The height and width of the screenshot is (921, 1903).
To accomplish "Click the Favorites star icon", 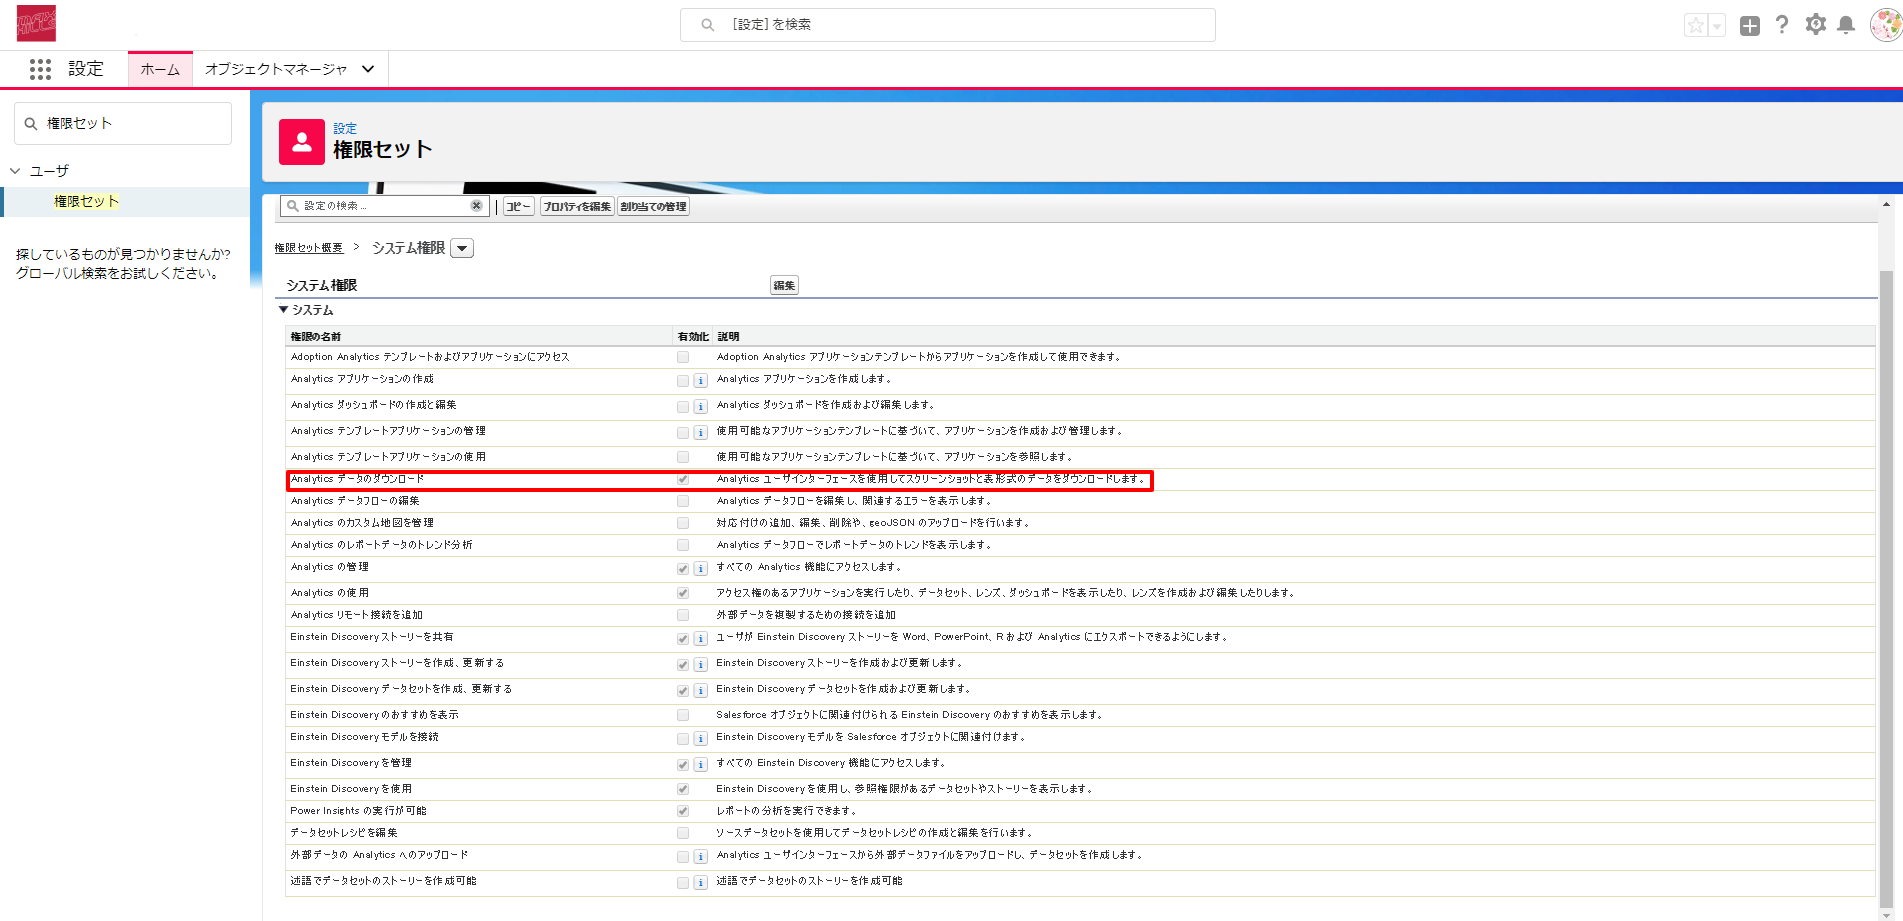I will tap(1695, 26).
